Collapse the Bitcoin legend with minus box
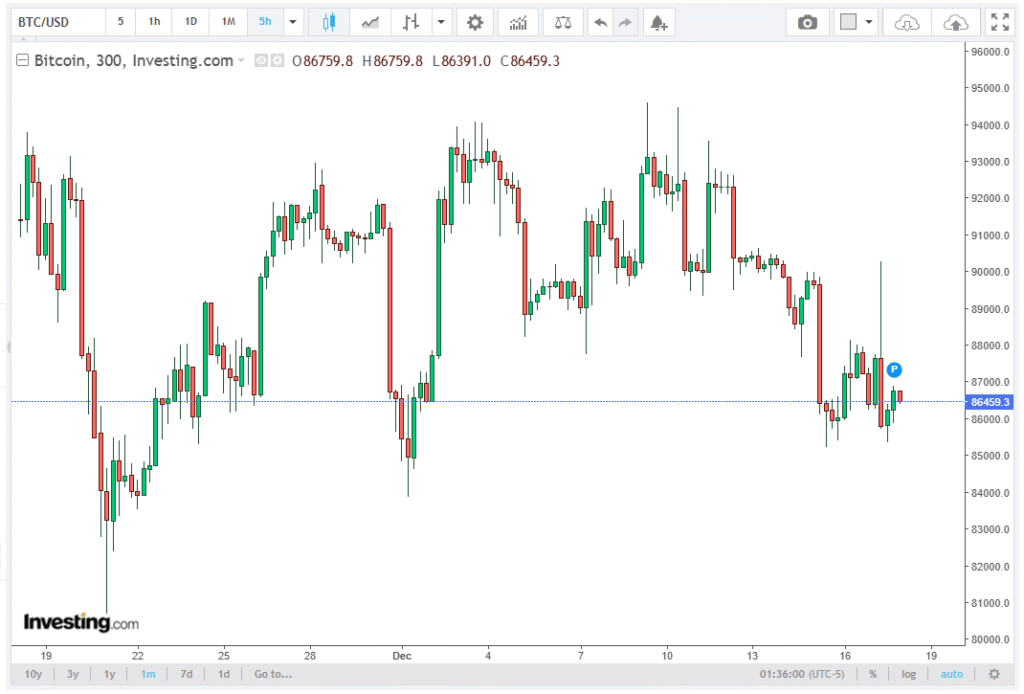 22,62
